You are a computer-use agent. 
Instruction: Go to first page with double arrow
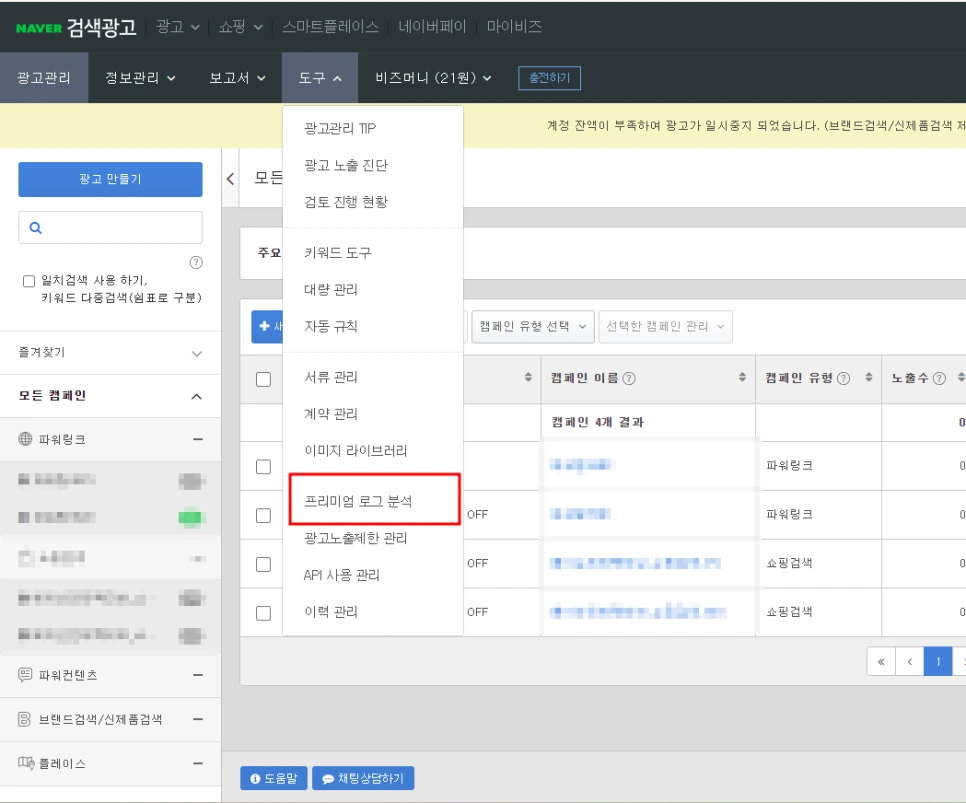coord(881,662)
